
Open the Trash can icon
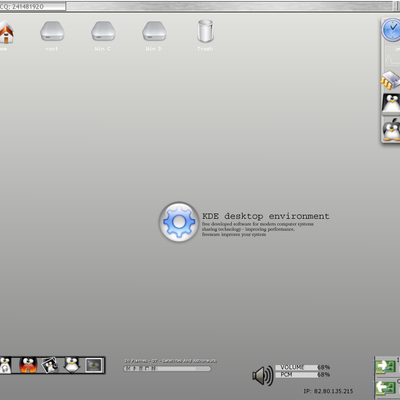pos(205,31)
